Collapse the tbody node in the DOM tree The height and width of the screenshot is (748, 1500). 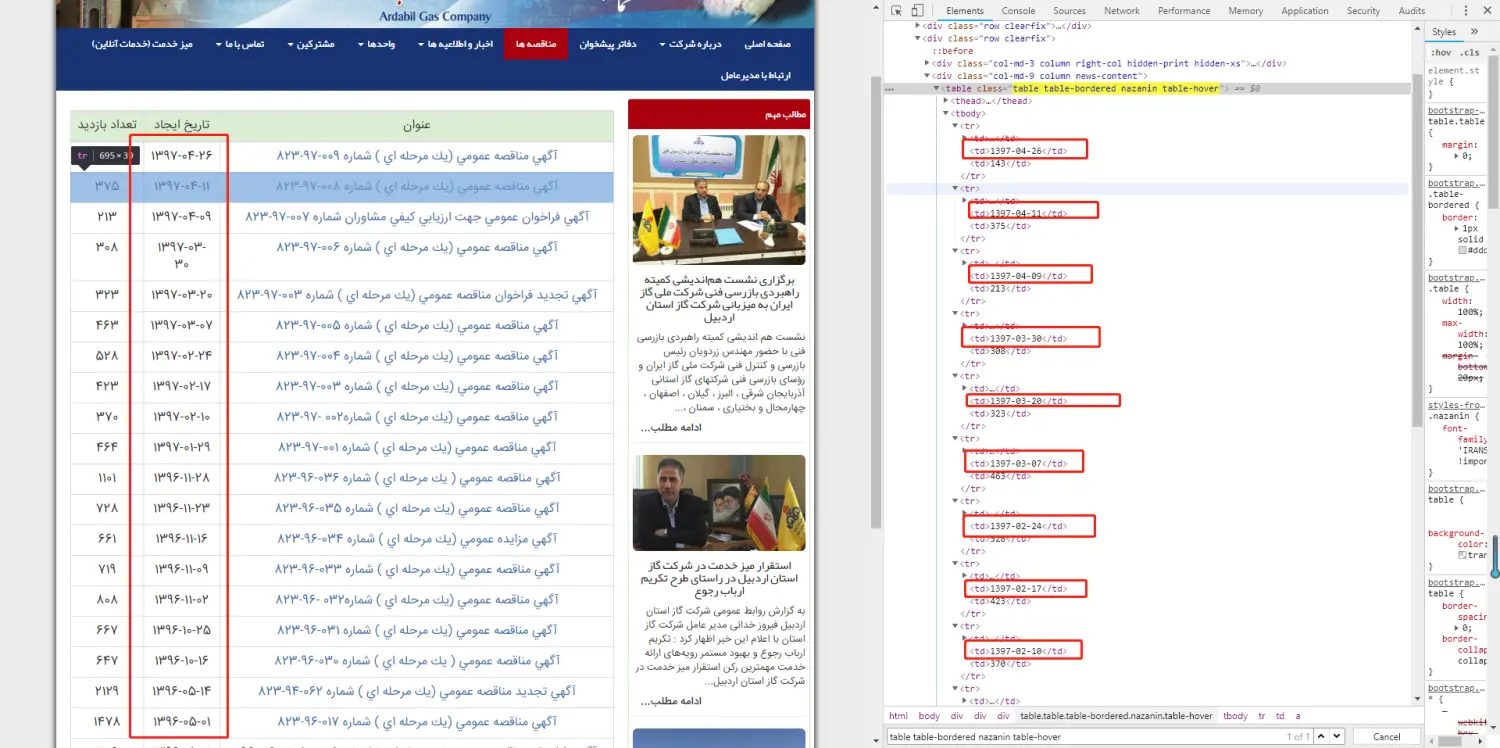(x=946, y=114)
